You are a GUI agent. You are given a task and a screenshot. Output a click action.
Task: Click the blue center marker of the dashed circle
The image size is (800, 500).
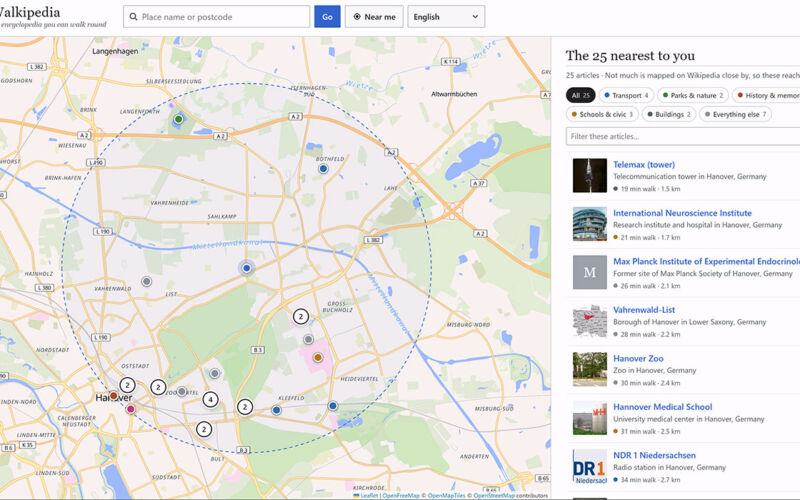(246, 268)
